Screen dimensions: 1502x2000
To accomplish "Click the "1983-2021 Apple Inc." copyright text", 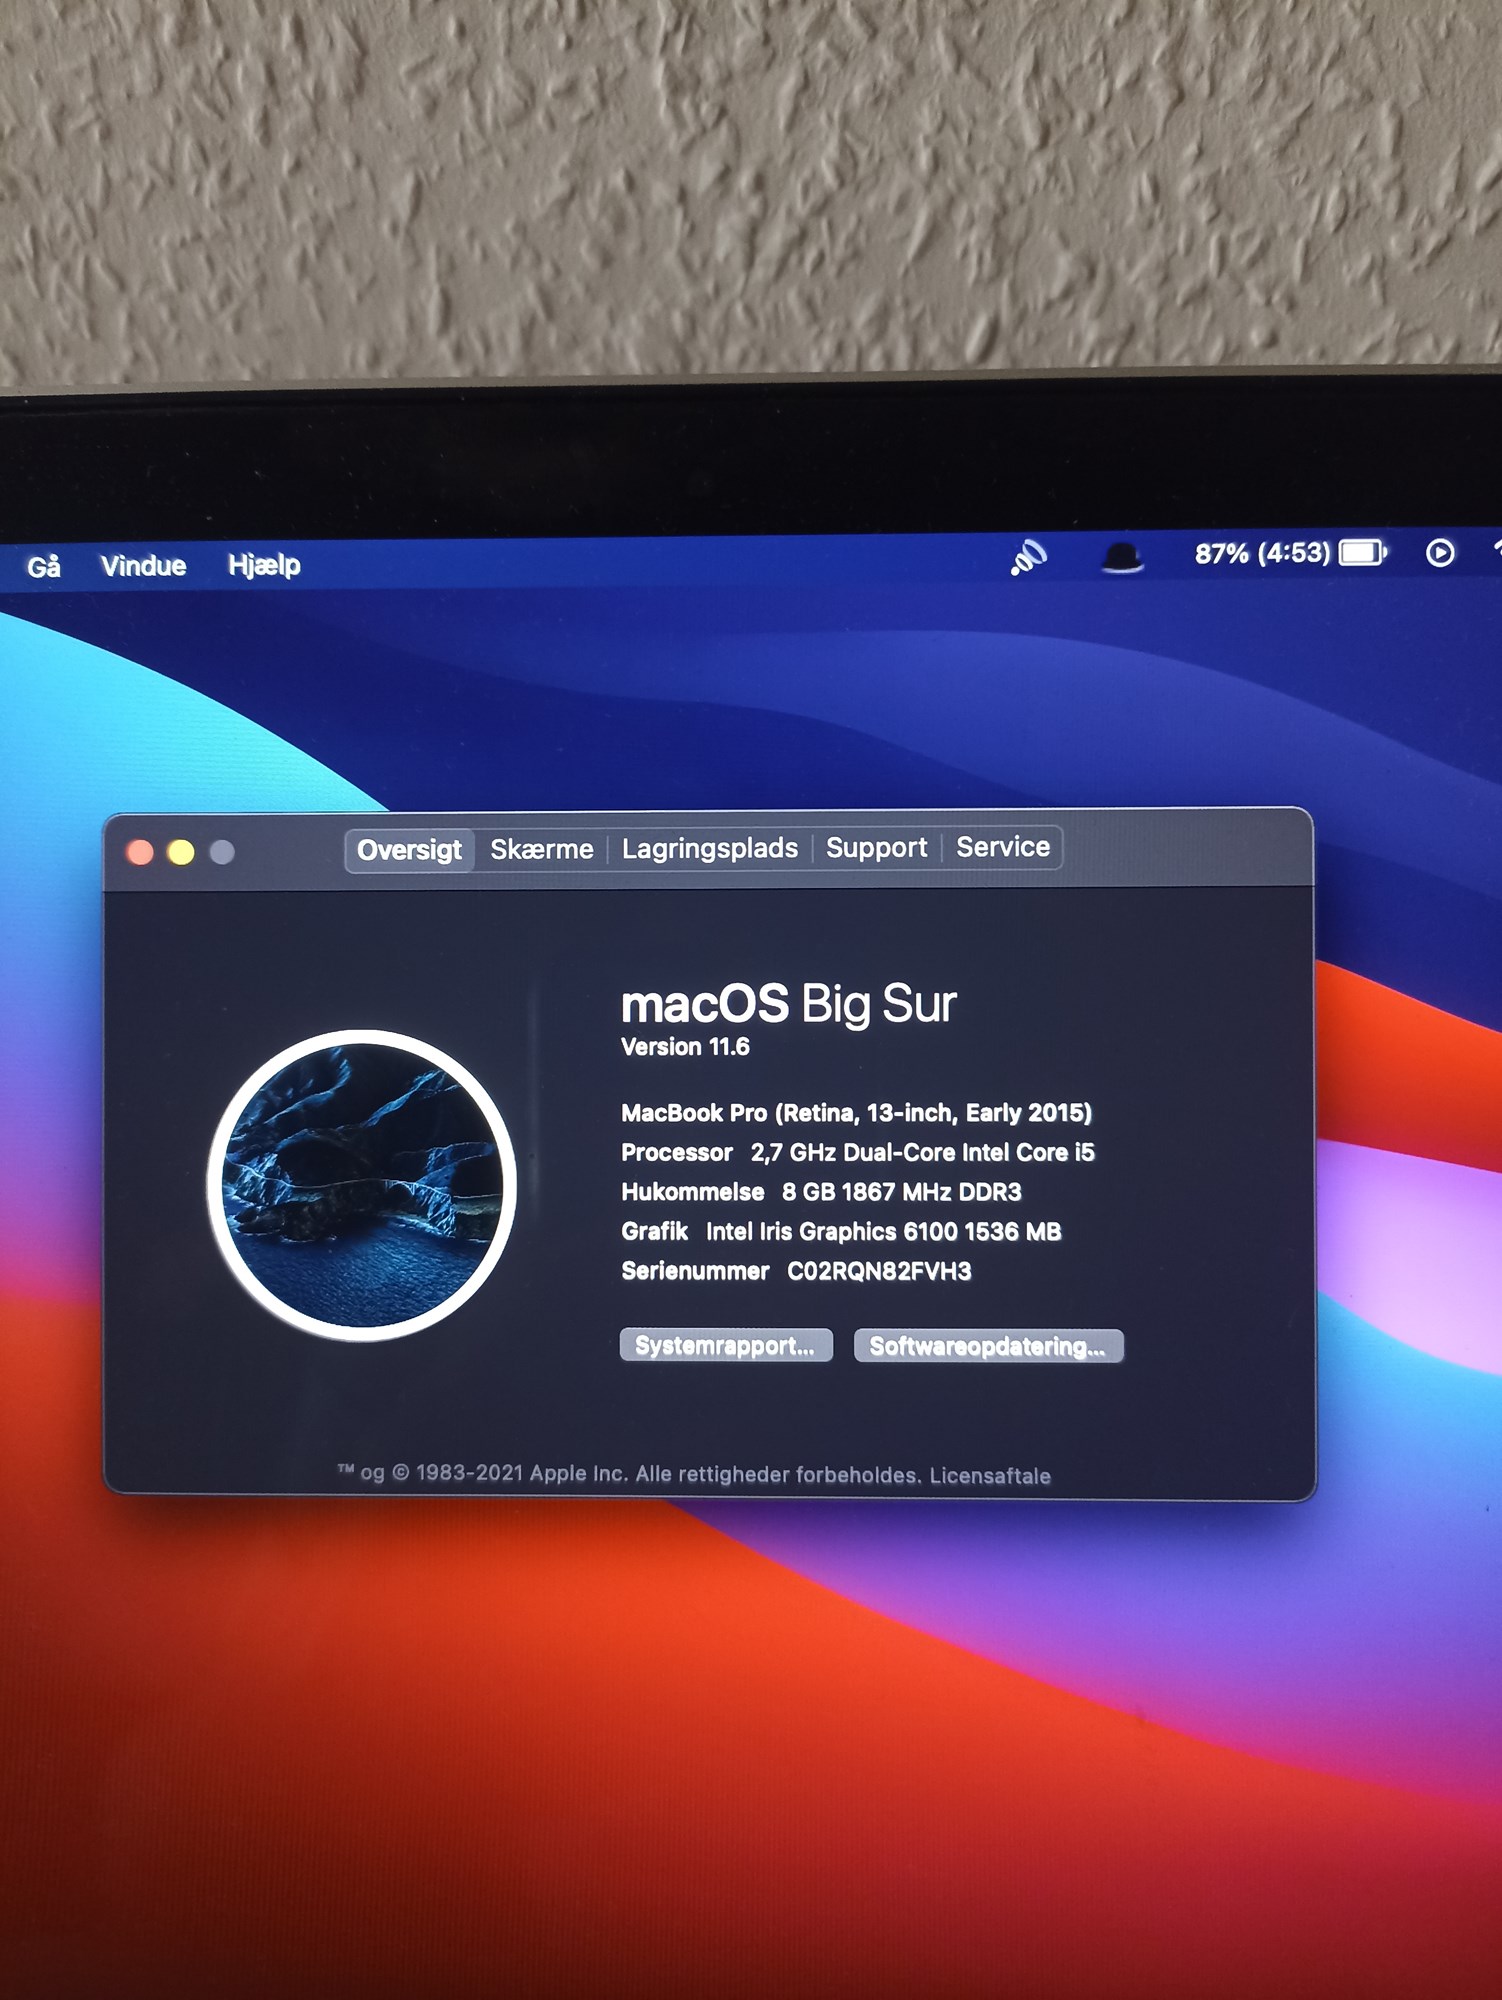I will (521, 1473).
